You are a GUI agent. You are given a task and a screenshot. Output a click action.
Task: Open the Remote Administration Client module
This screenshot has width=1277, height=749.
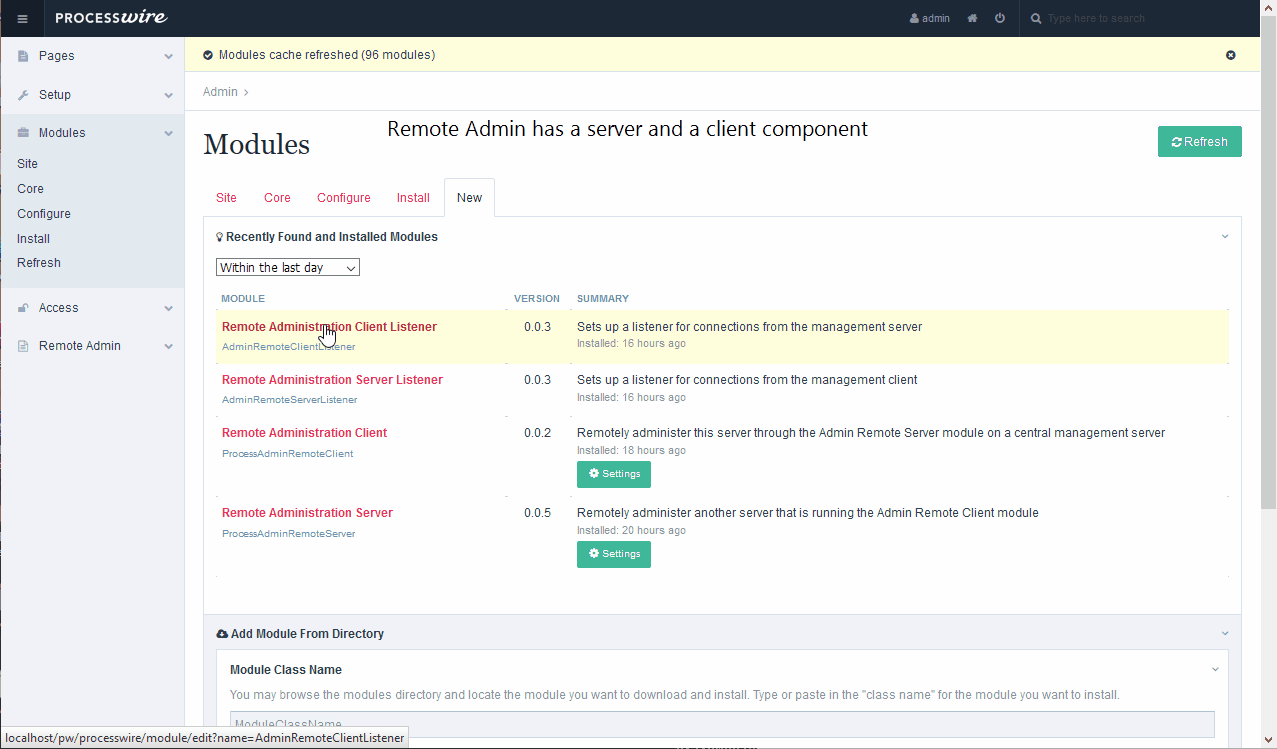(x=304, y=433)
